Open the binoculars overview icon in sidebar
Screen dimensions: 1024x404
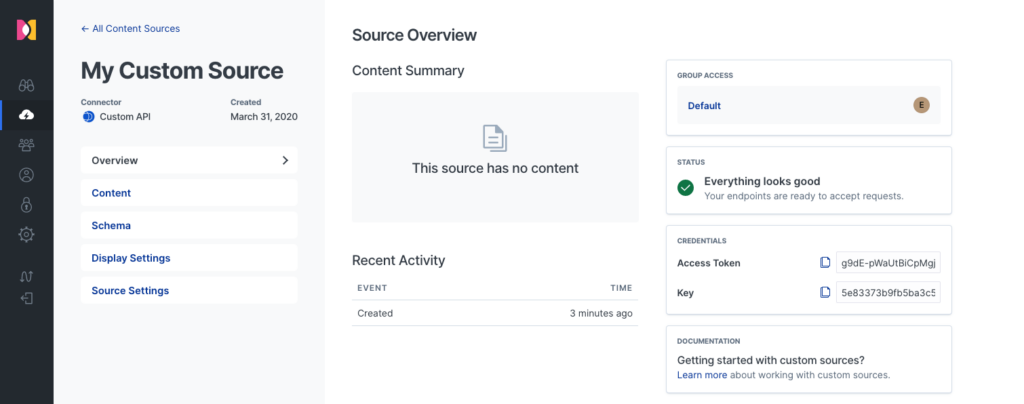click(26, 85)
